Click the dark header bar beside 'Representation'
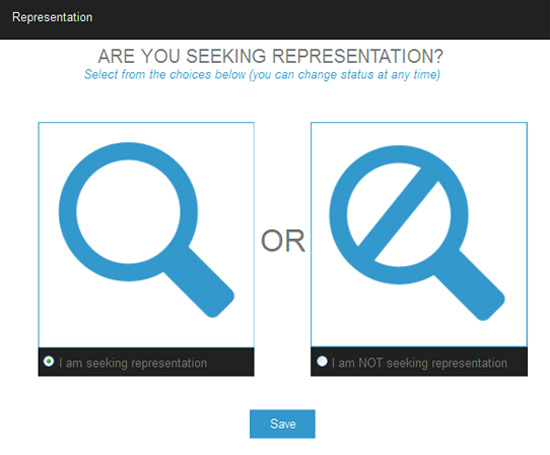550x455 pixels. click(x=316, y=19)
